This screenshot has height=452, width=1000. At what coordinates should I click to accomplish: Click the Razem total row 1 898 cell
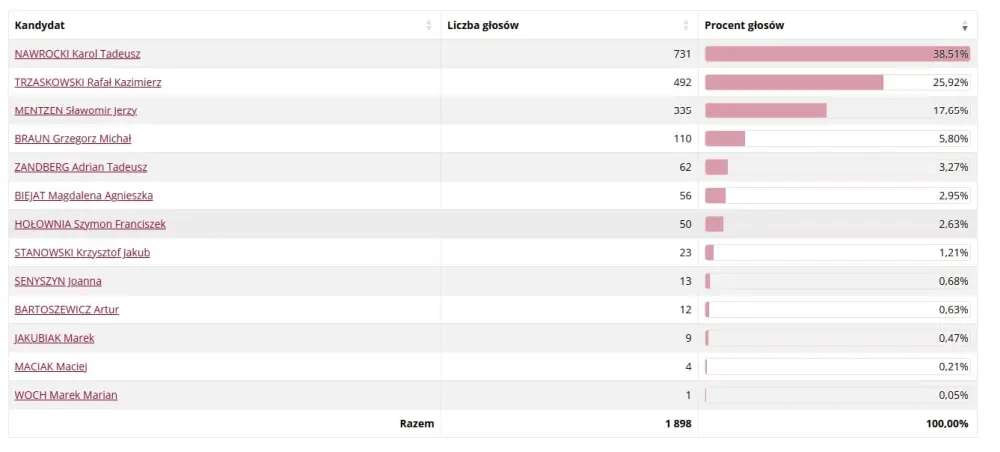(678, 423)
